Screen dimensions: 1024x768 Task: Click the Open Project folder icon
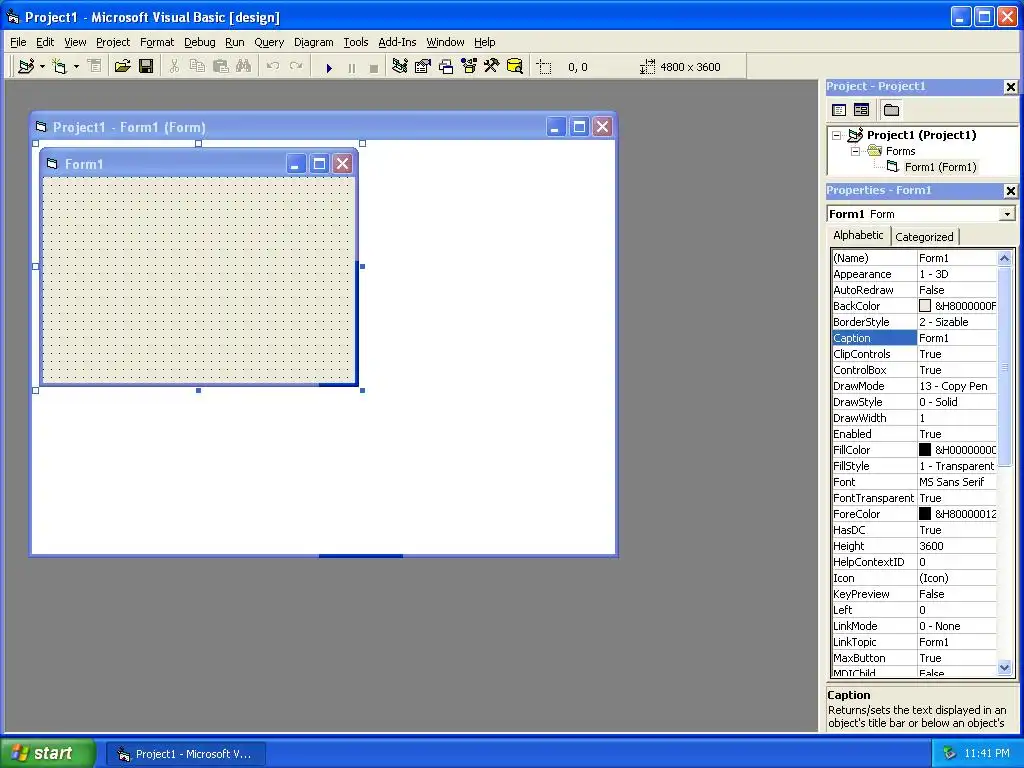122,66
